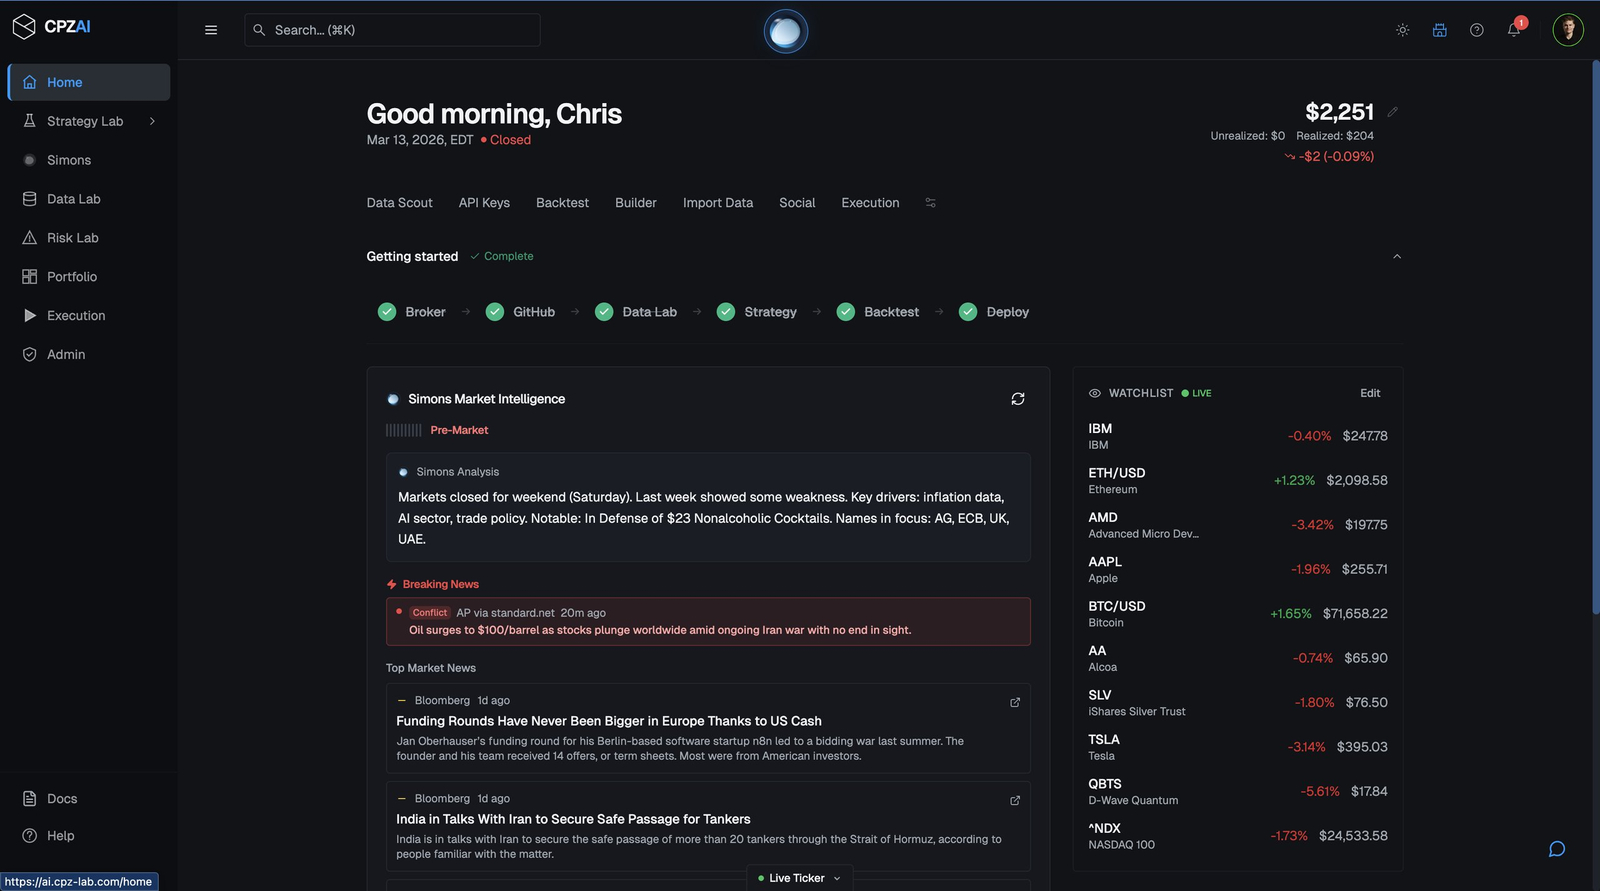Screen dimensions: 1600x891
Task: Click Edit on the Watchlist panel
Action: 1370,393
